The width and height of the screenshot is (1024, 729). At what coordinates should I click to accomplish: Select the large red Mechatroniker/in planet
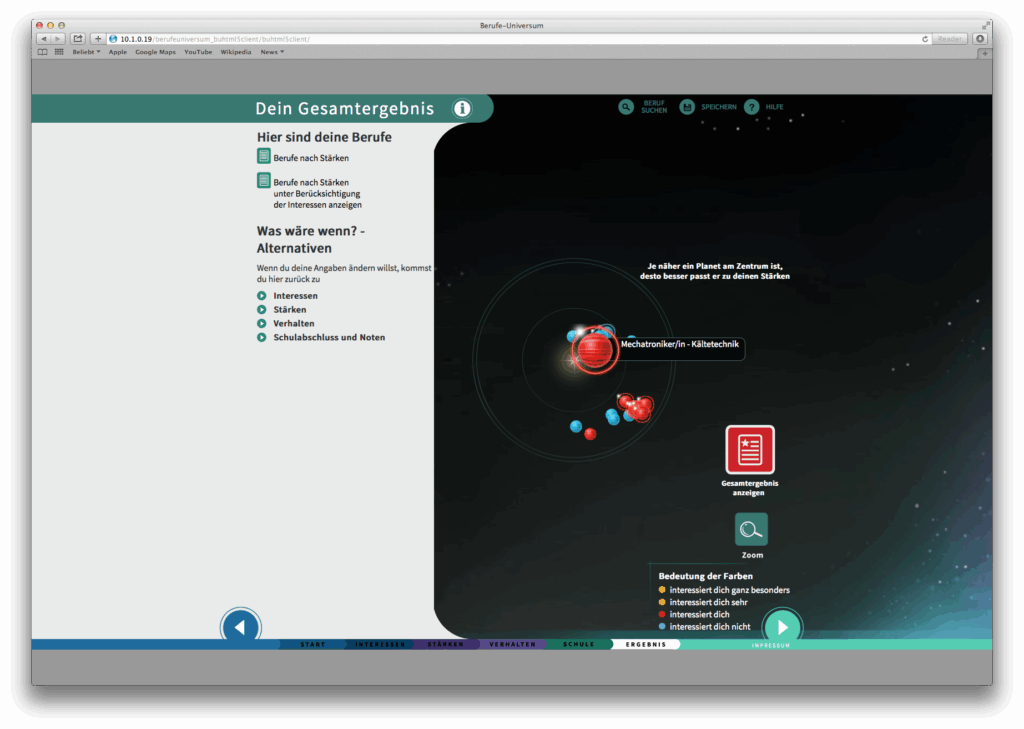(x=594, y=350)
